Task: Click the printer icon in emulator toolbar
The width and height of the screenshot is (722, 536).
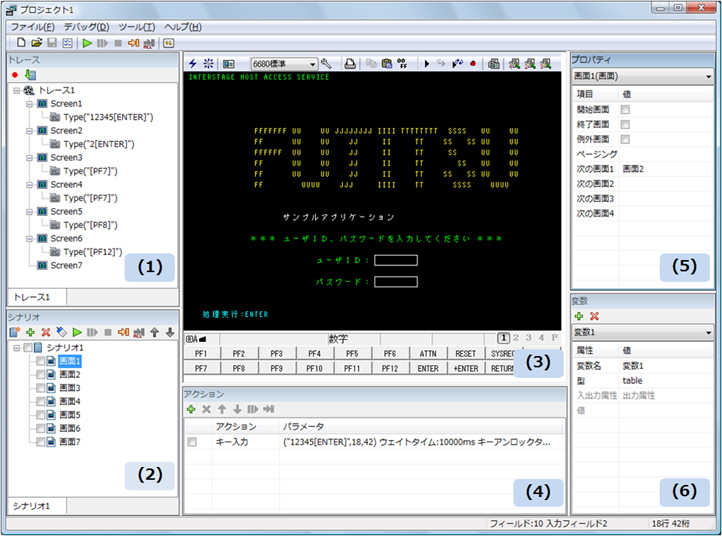Action: click(x=350, y=63)
